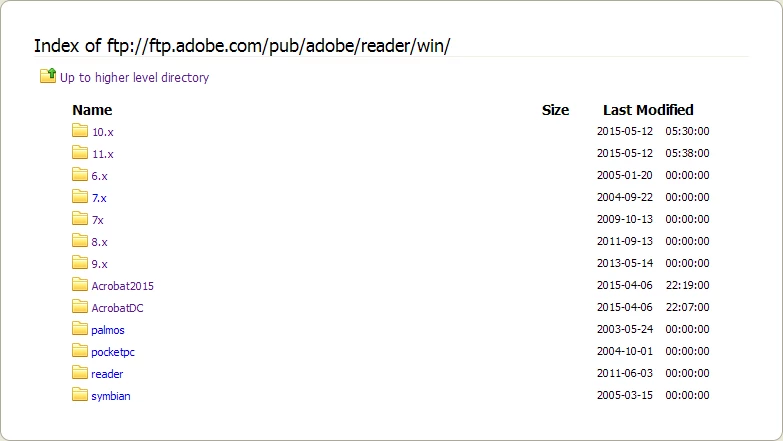Image resolution: width=783 pixels, height=441 pixels.
Task: Open the Acrobat2015 directory link
Action: pos(122,286)
